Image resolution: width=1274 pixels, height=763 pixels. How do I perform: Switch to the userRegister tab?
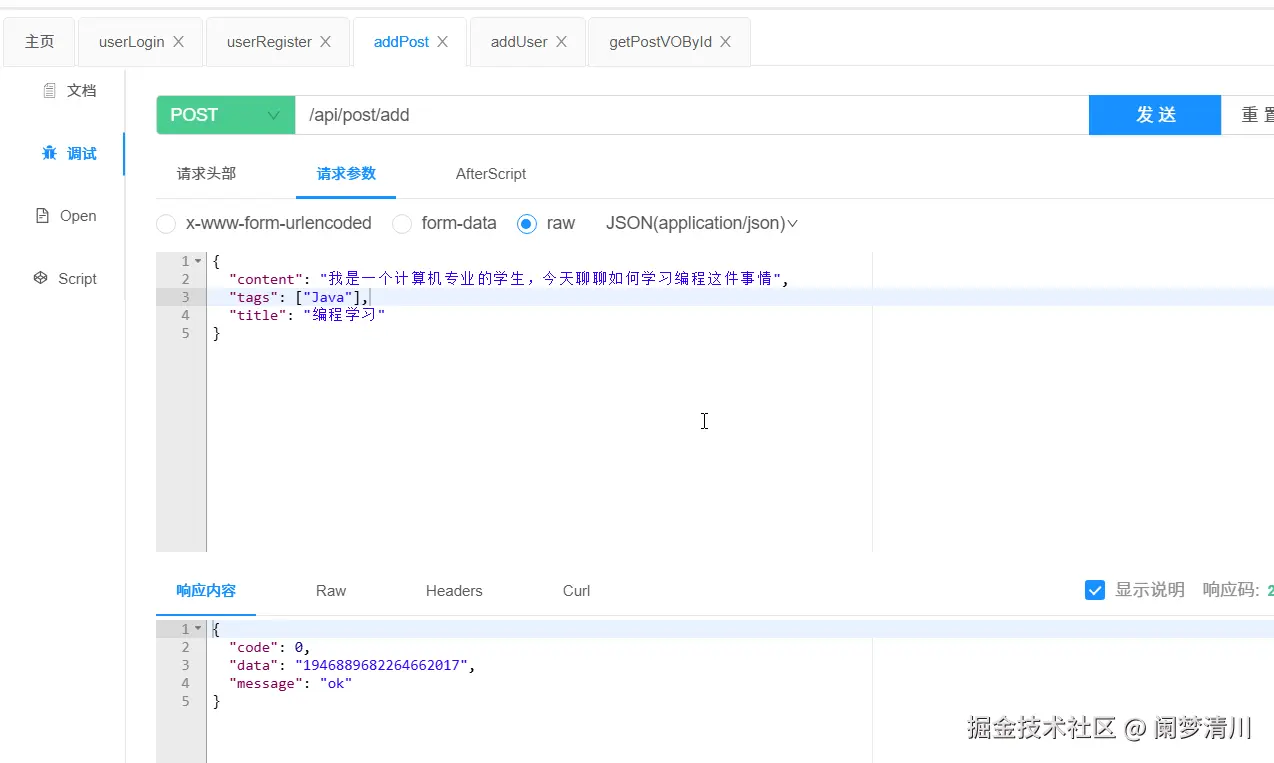point(269,42)
